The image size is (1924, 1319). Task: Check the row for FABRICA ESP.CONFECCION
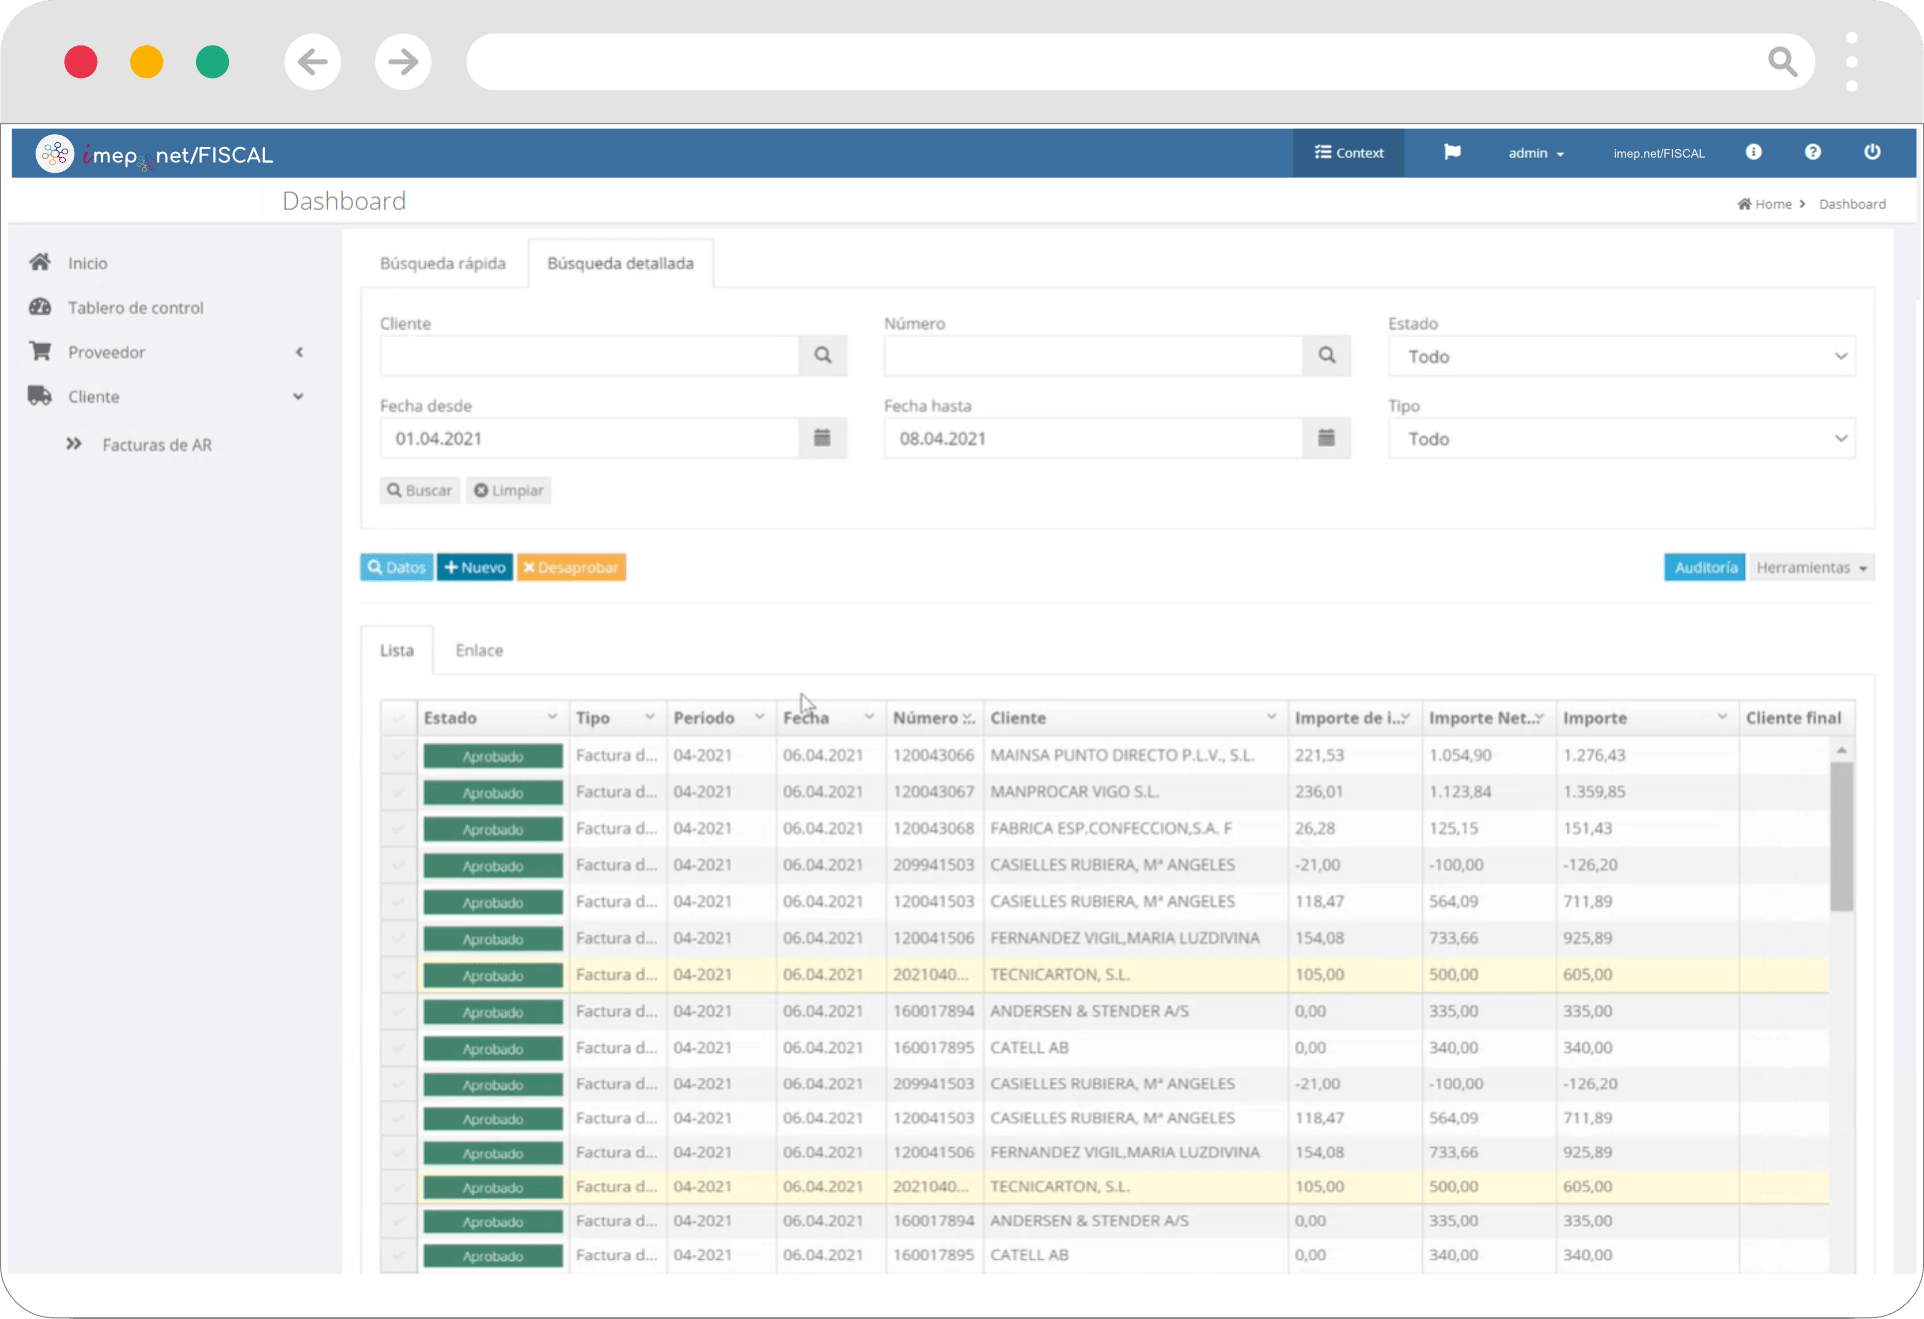click(x=398, y=828)
